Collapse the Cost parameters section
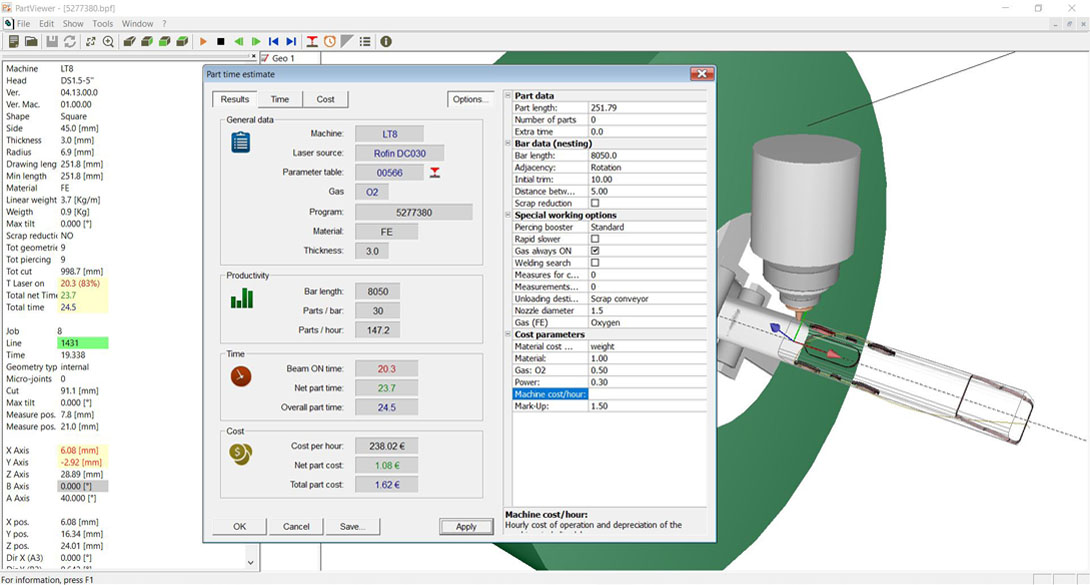 (x=507, y=335)
